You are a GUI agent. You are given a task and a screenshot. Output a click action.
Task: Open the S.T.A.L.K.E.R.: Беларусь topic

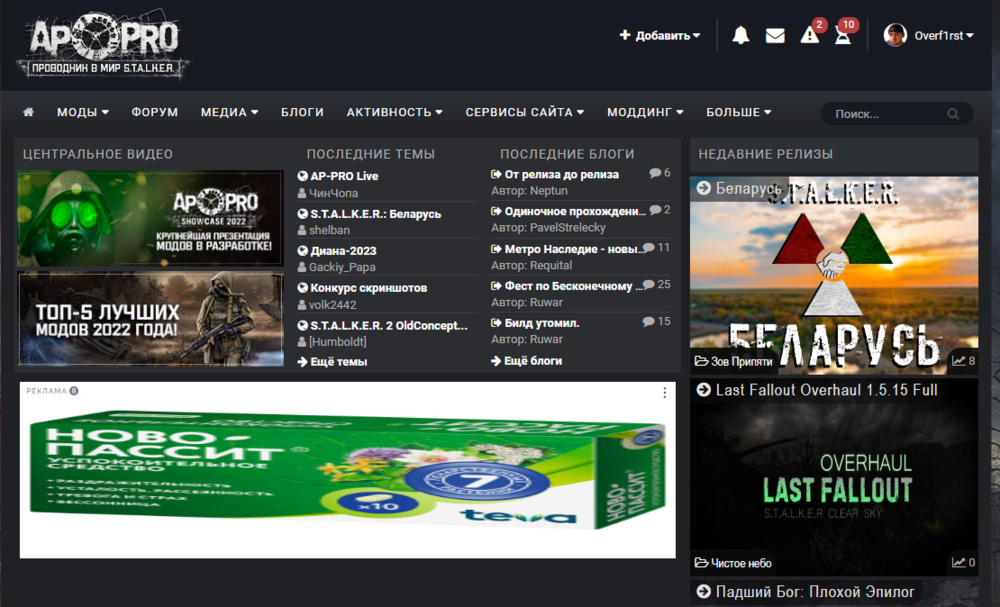pyautogui.click(x=376, y=214)
